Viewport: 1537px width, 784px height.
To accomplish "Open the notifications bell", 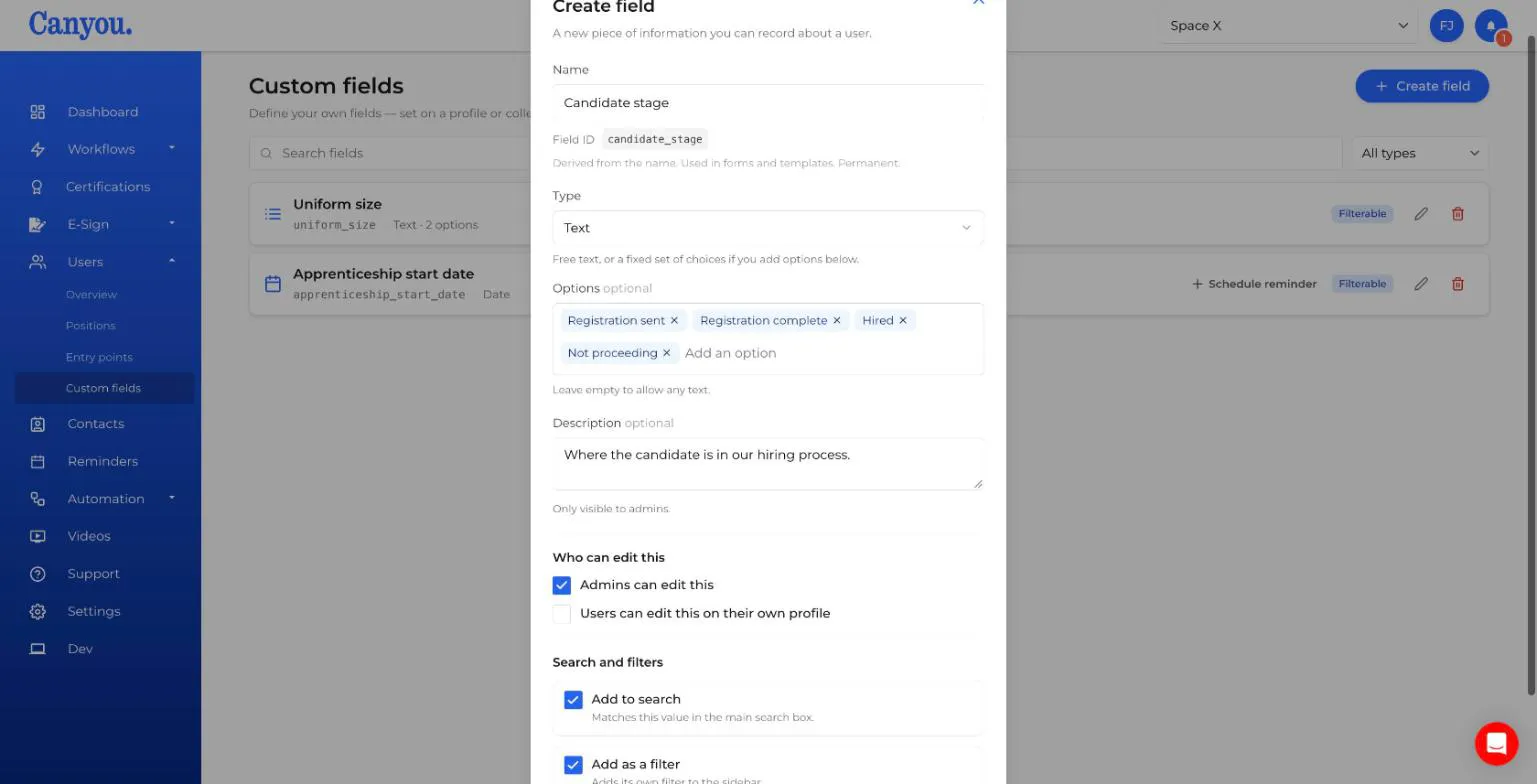I will (x=1491, y=26).
